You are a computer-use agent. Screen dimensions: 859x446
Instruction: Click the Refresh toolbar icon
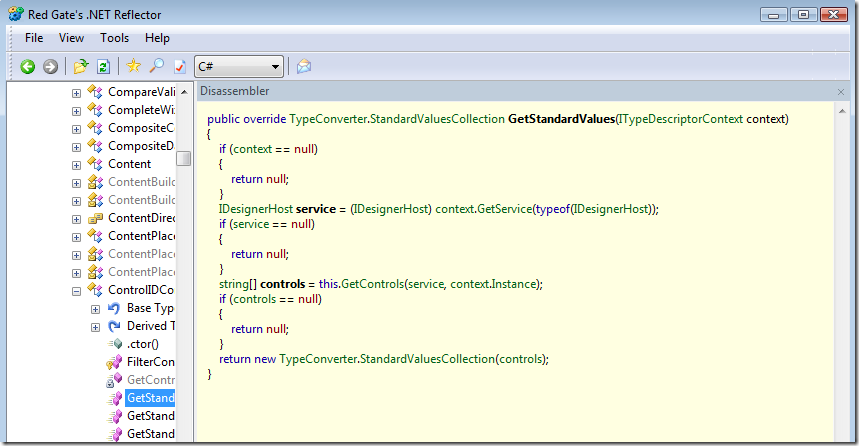coord(103,67)
